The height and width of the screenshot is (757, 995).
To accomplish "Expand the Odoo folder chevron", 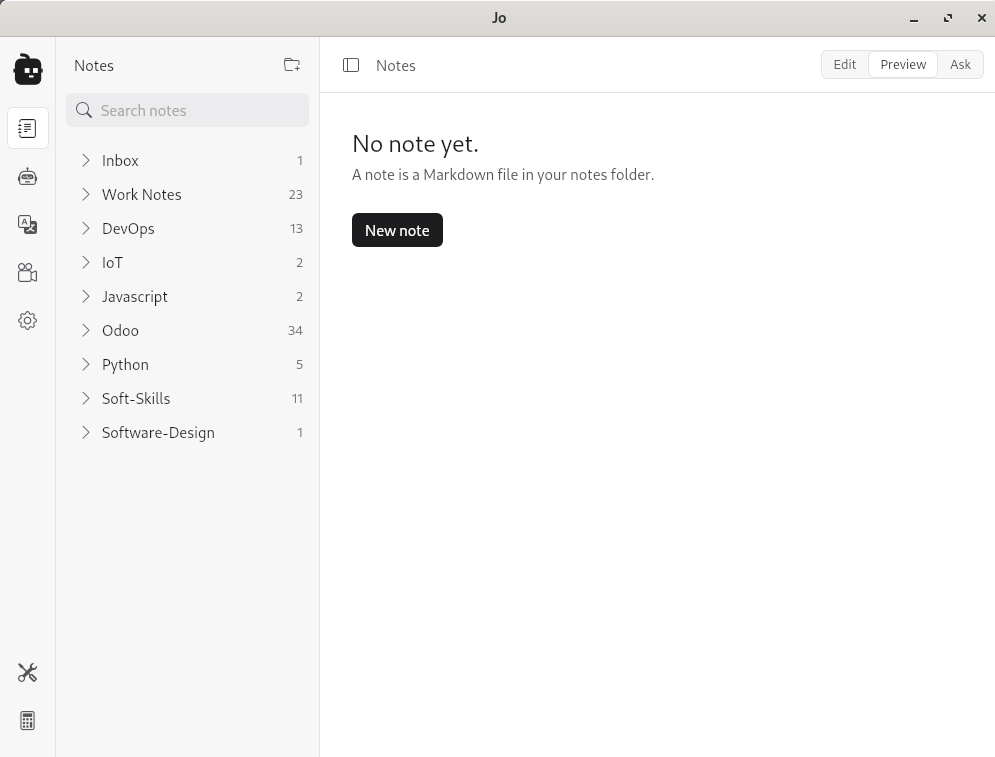I will pos(86,330).
